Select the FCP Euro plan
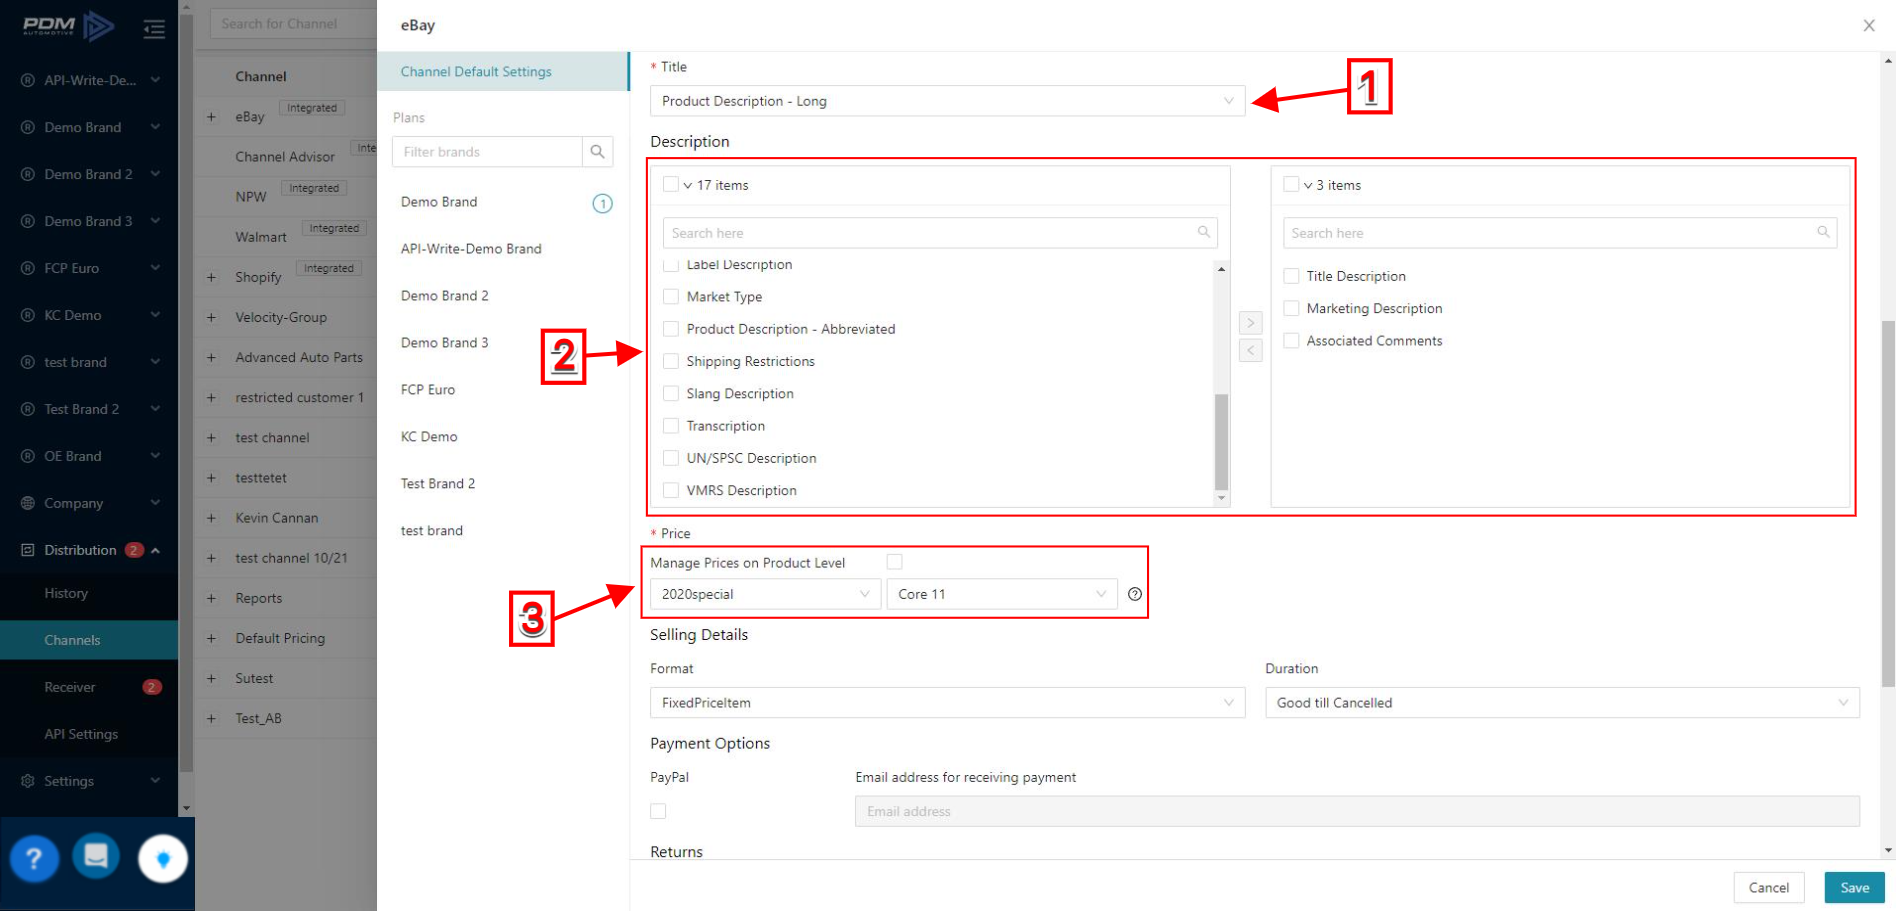This screenshot has width=1896, height=911. (x=428, y=390)
